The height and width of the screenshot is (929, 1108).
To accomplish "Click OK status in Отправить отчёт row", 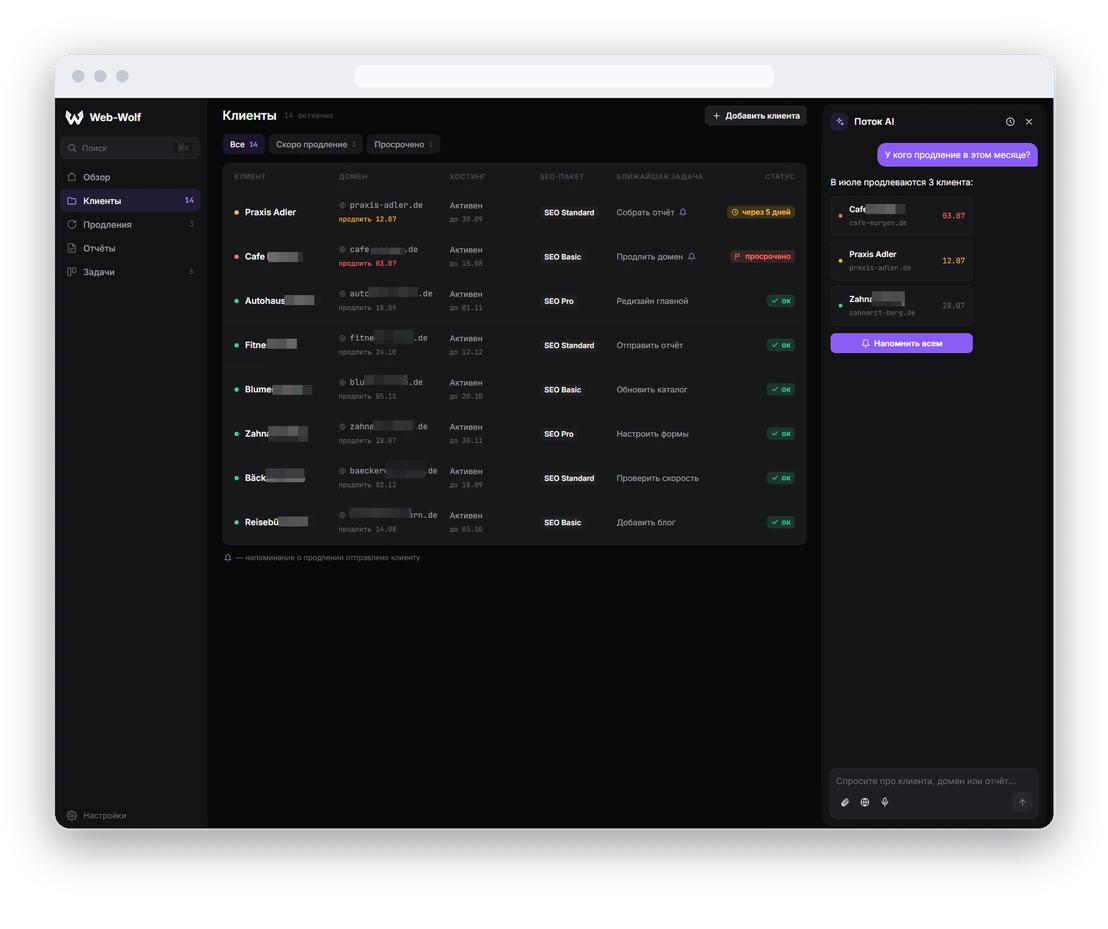I will point(780,345).
